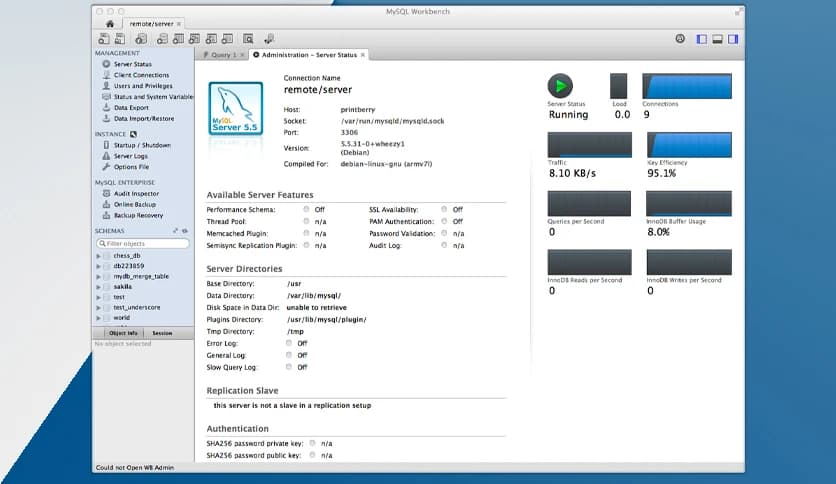
Task: Open Options File
Action: [x=131, y=167]
